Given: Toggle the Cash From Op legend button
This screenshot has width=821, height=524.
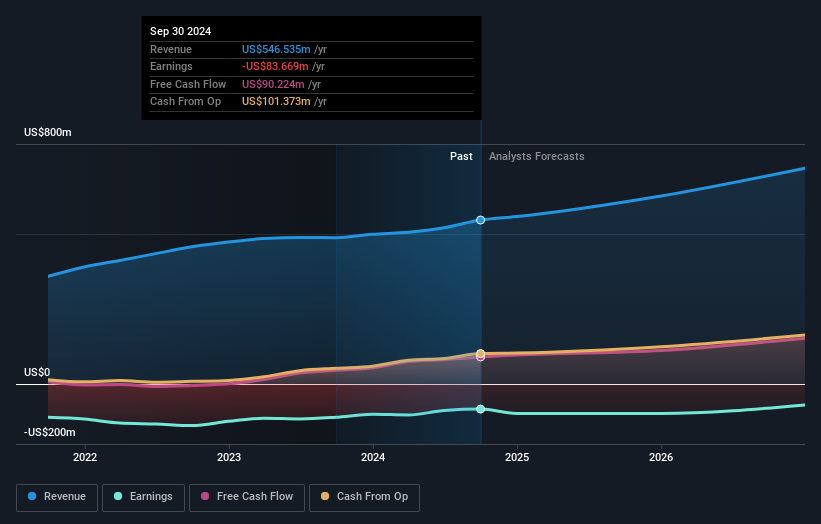Looking at the screenshot, I should click(364, 497).
